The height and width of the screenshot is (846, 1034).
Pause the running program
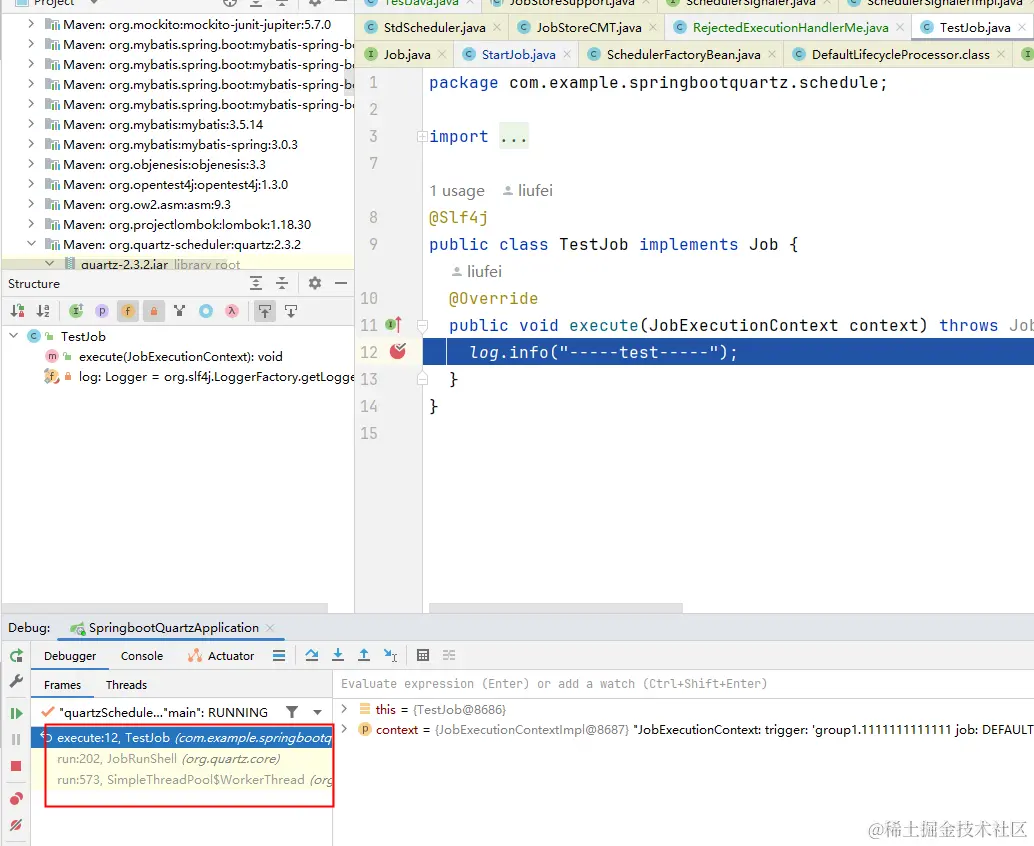pos(16,739)
